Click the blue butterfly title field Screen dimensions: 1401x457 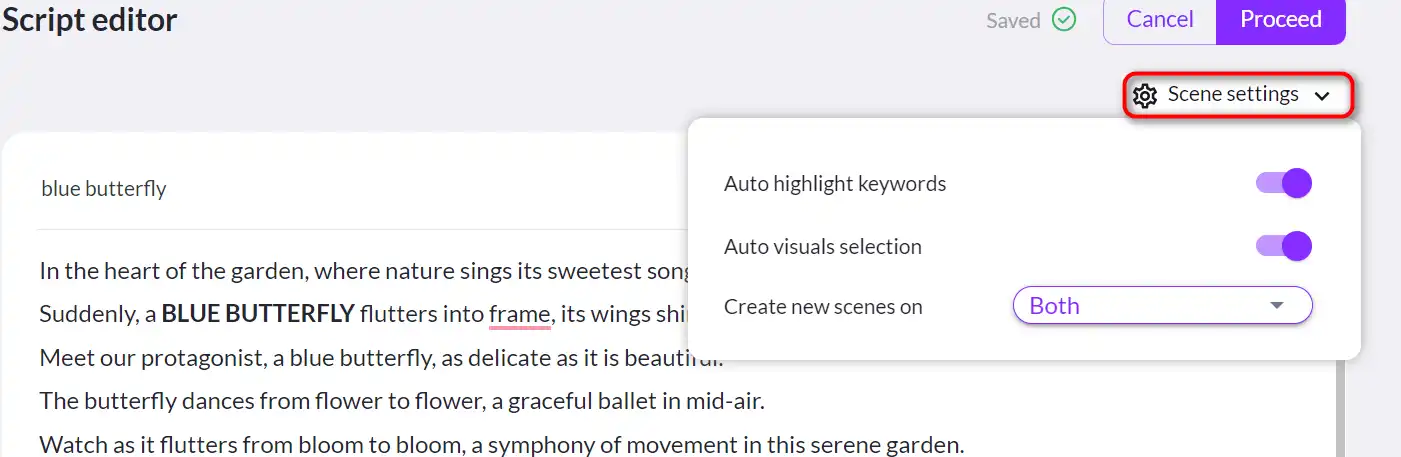click(104, 188)
